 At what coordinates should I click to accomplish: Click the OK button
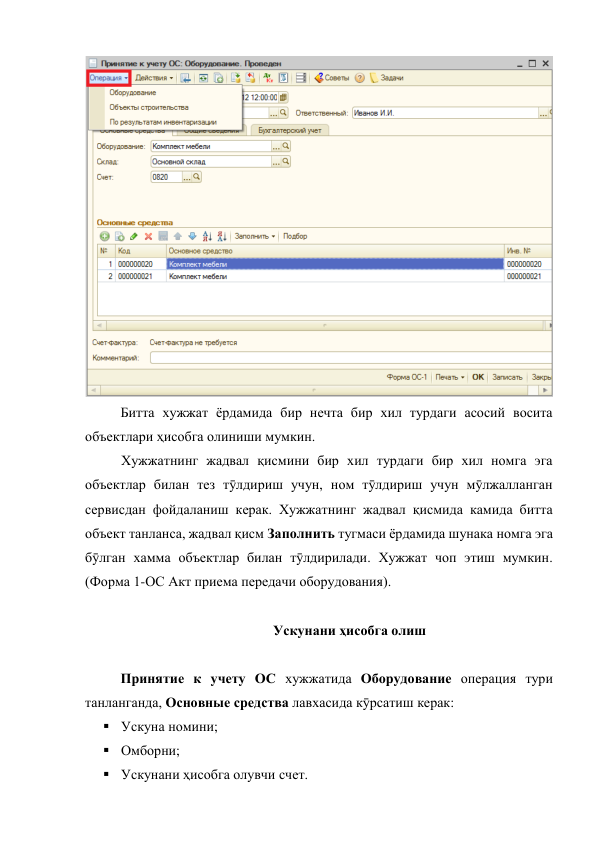[478, 378]
